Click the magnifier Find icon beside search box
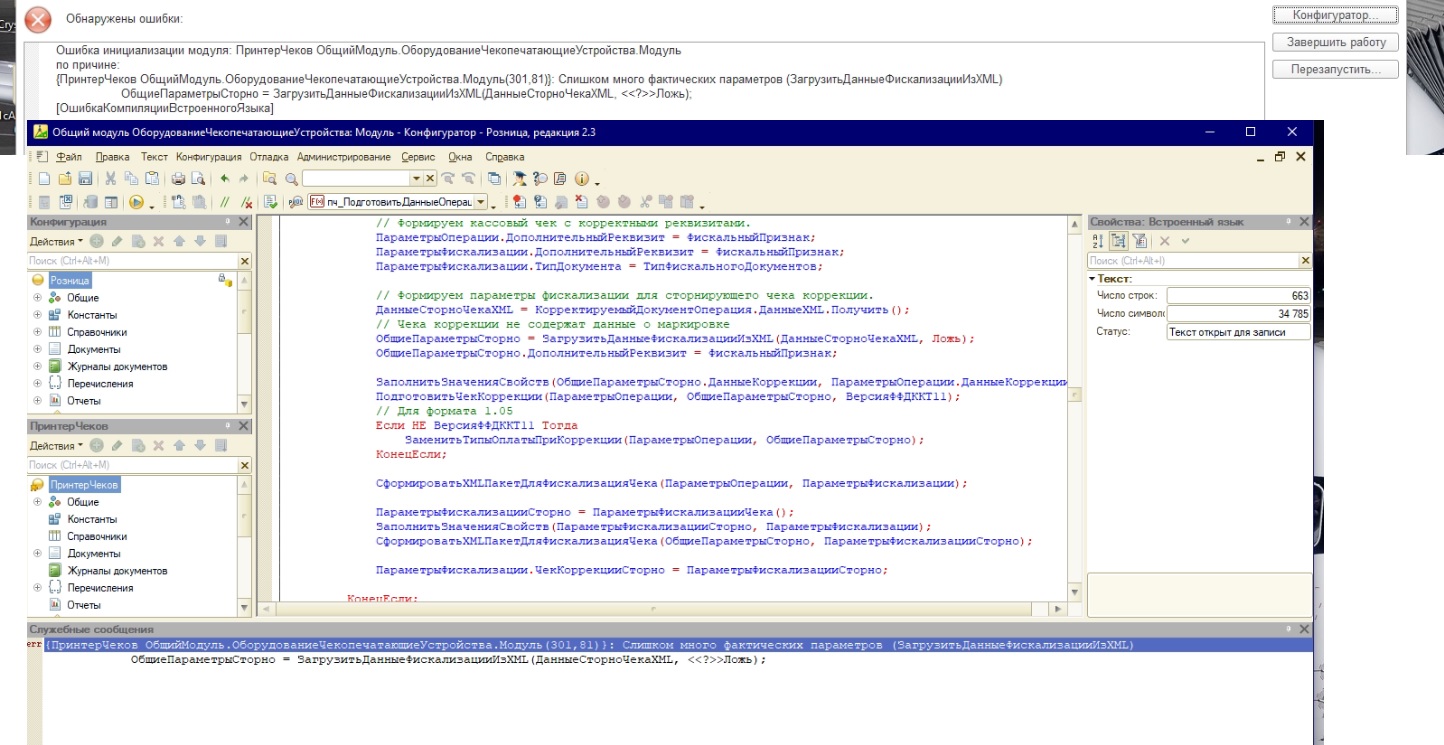 tap(290, 179)
